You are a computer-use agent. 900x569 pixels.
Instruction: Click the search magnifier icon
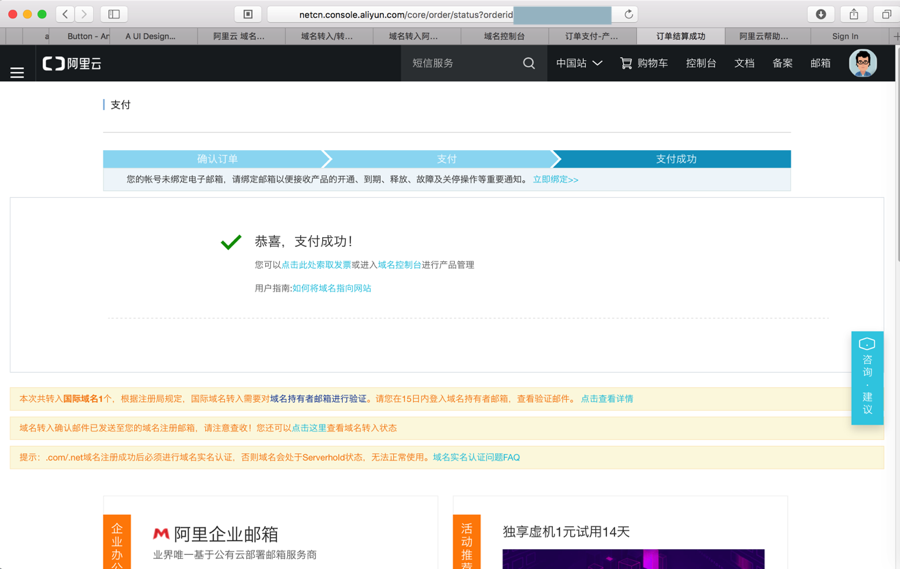pos(529,63)
